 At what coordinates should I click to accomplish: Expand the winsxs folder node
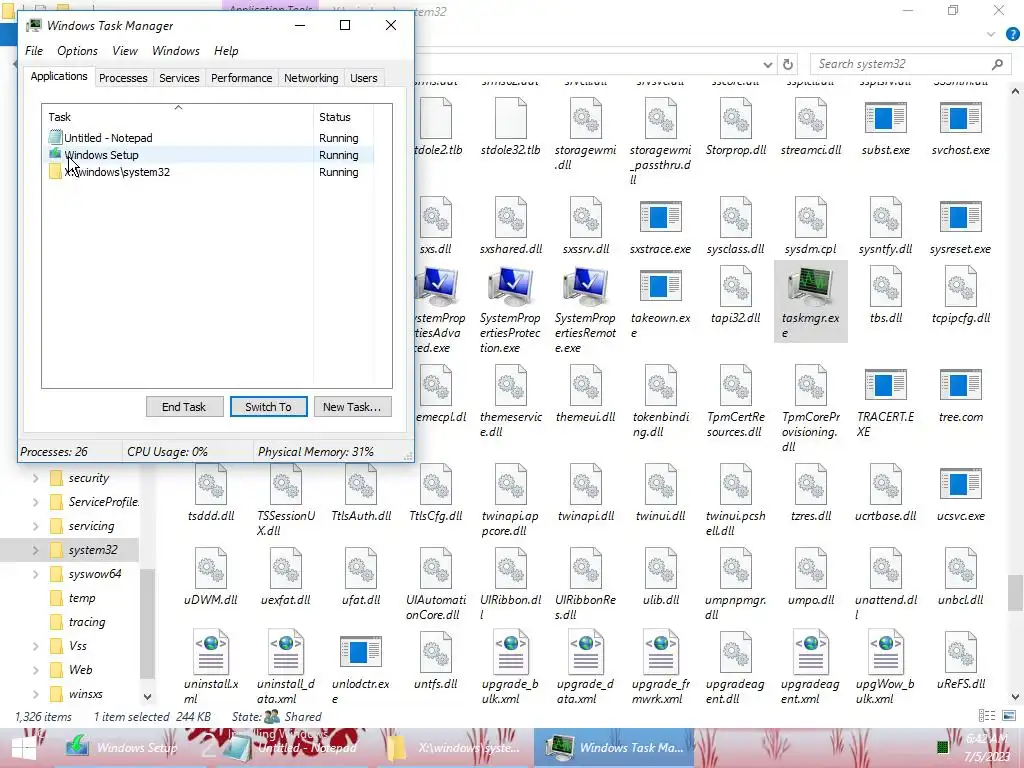click(x=36, y=694)
